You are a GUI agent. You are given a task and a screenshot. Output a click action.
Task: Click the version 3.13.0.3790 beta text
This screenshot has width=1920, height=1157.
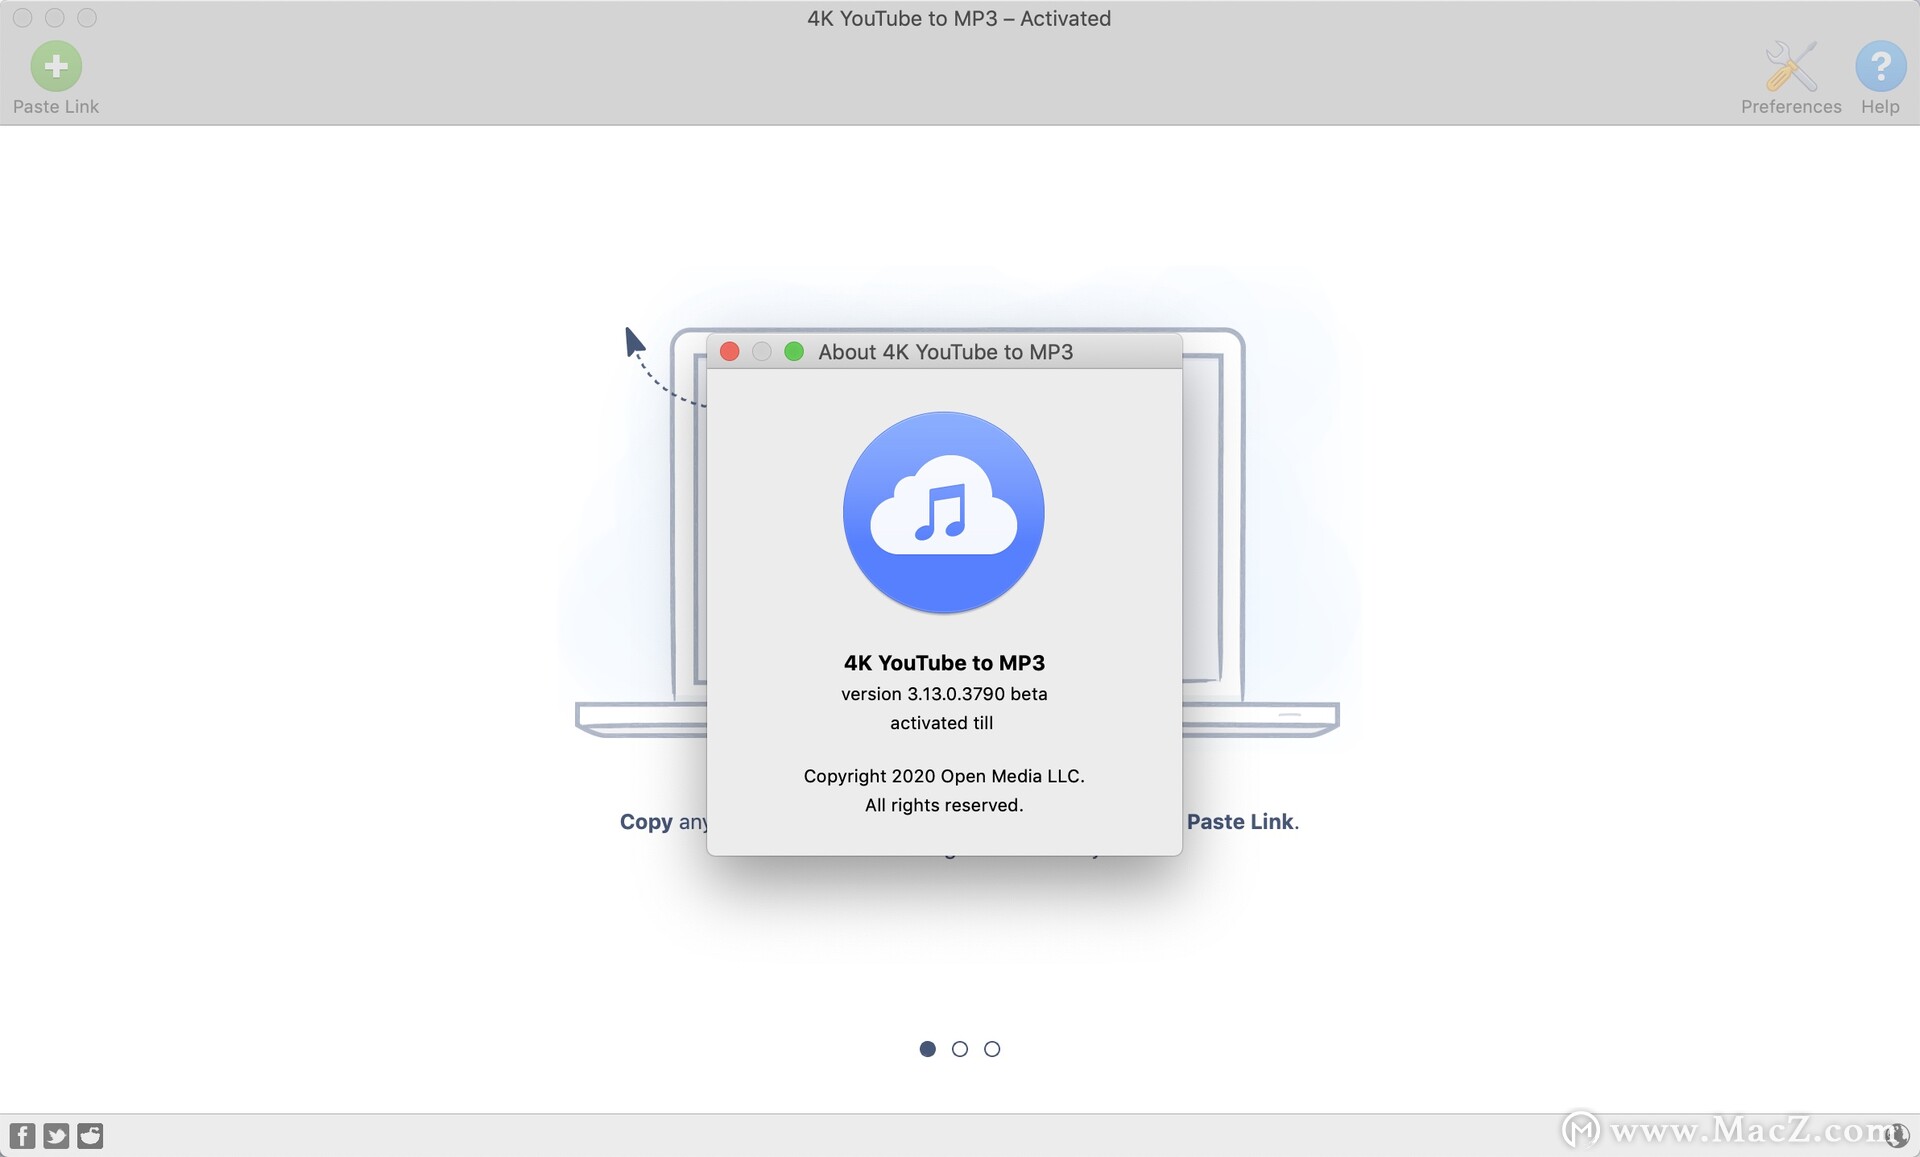944,694
